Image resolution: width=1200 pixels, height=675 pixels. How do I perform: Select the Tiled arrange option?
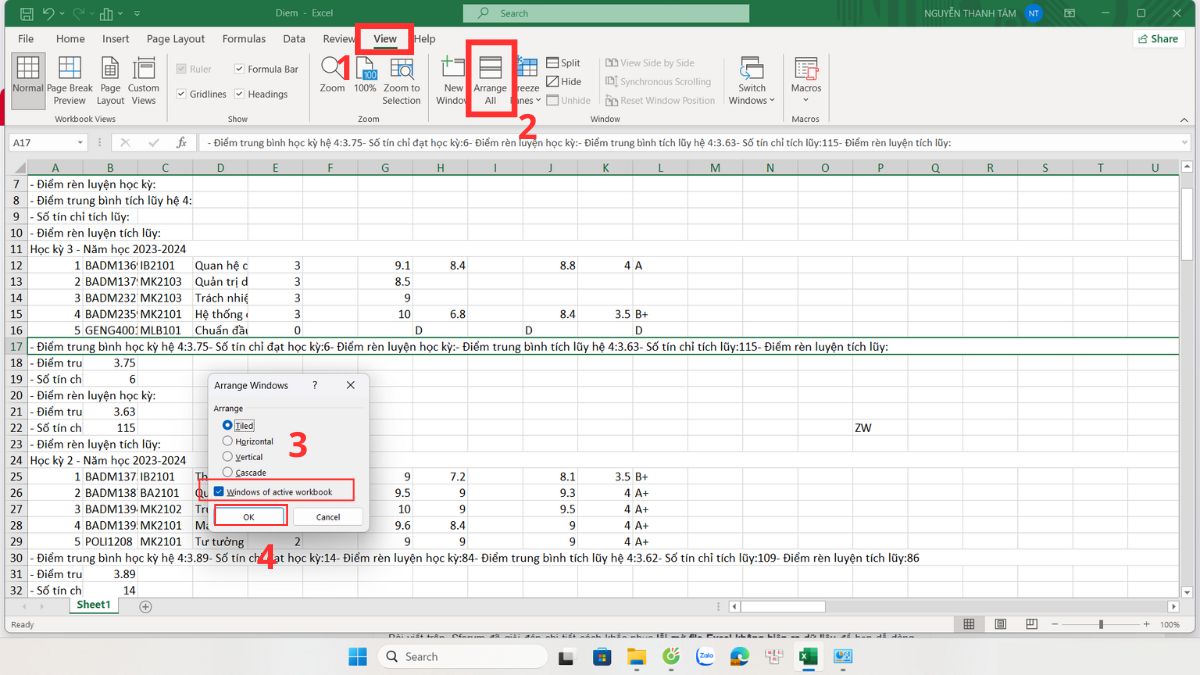(x=228, y=425)
